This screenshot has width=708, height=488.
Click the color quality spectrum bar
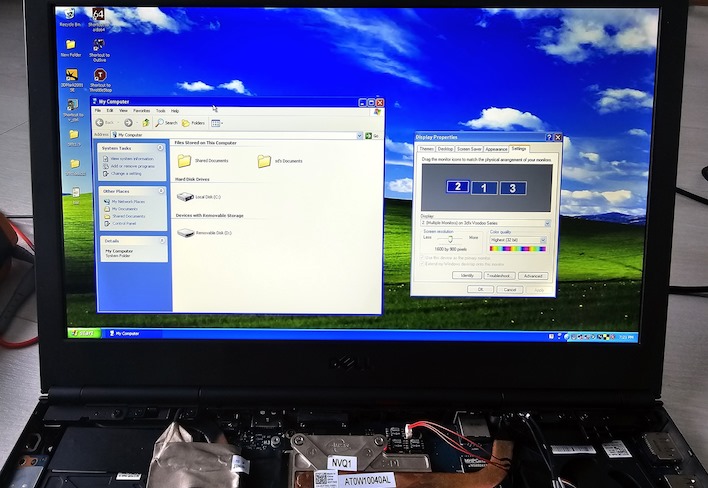(x=518, y=249)
